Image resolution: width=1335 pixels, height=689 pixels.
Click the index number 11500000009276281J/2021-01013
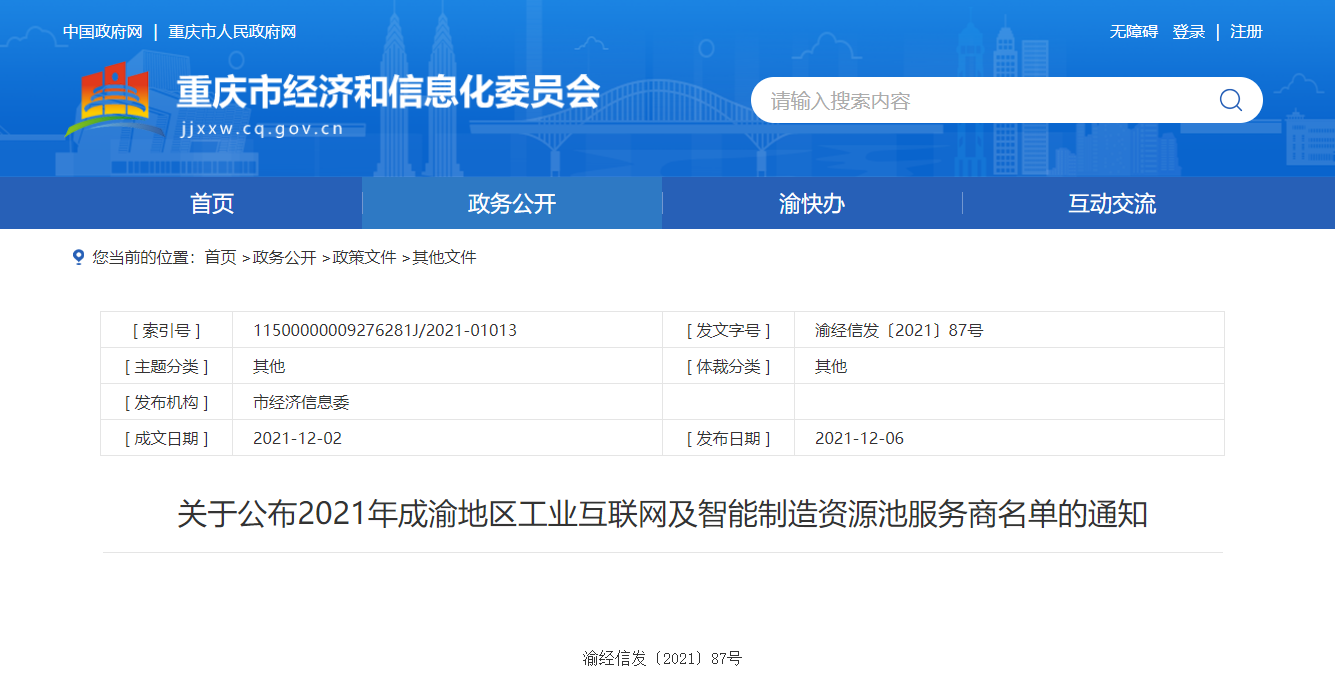385,330
